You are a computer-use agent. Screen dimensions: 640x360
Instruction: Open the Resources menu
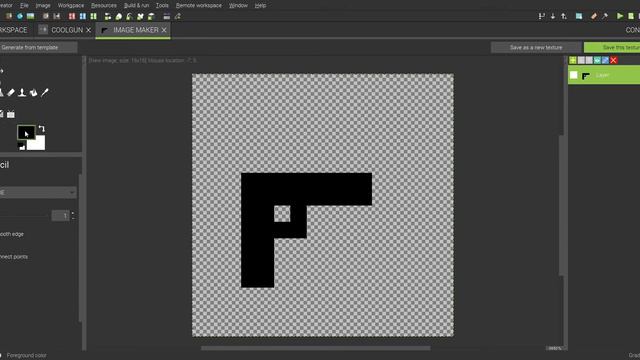click(104, 5)
